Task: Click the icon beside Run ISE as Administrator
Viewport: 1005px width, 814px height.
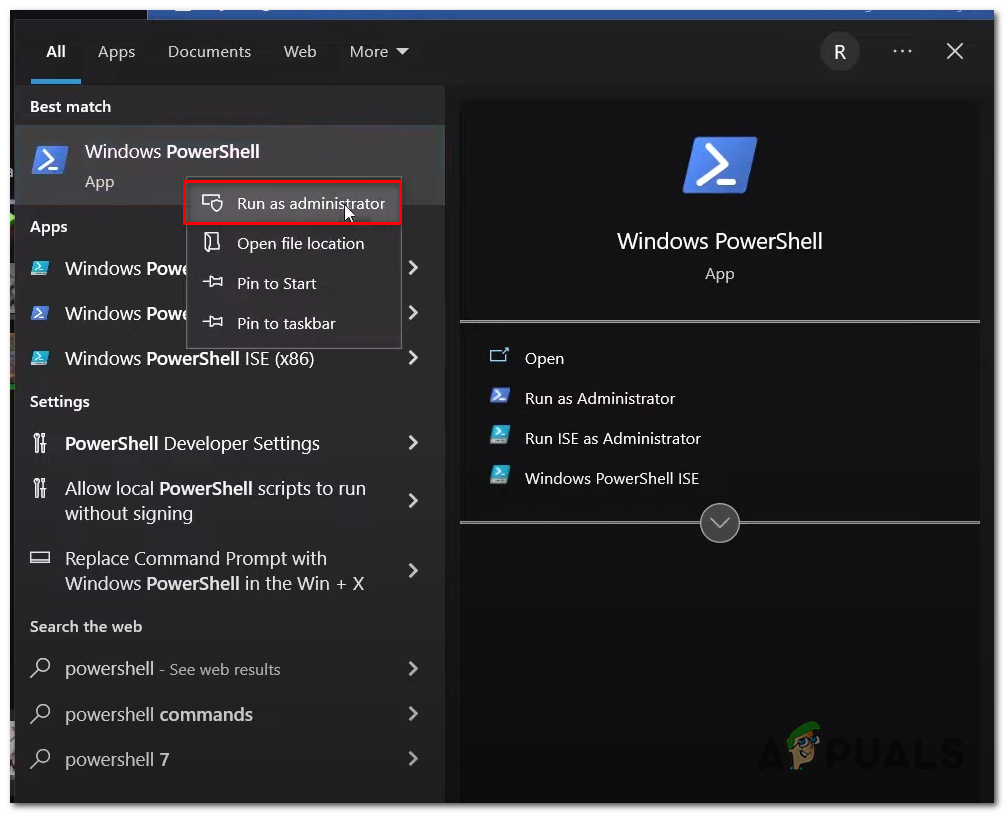Action: click(499, 435)
